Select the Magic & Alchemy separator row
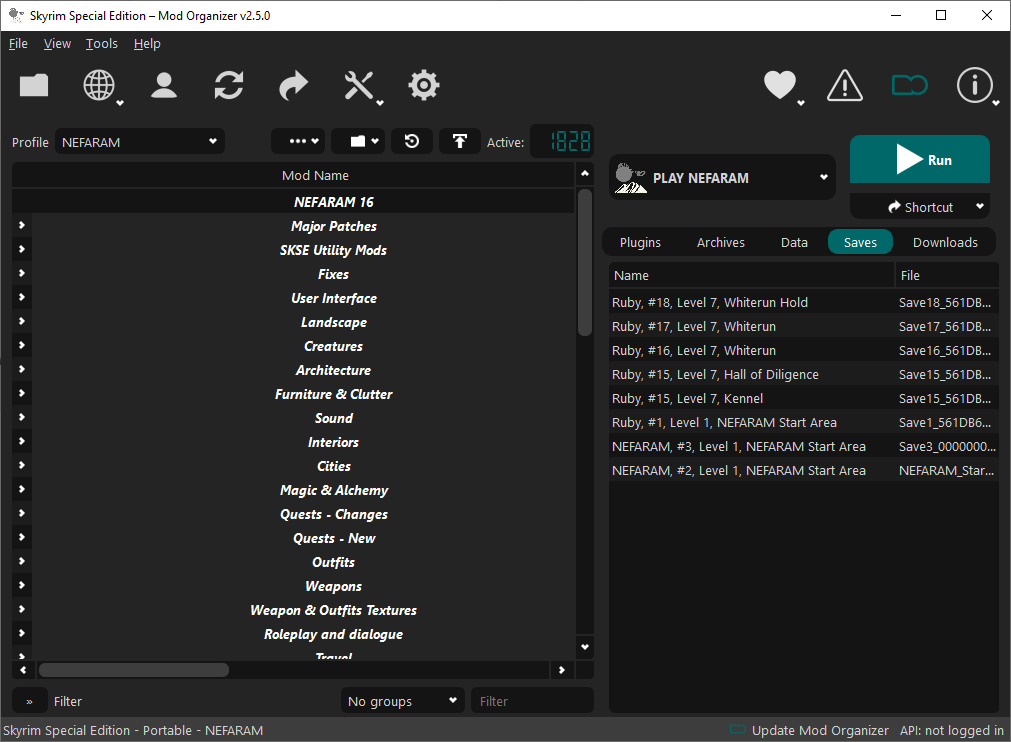 coord(293,490)
